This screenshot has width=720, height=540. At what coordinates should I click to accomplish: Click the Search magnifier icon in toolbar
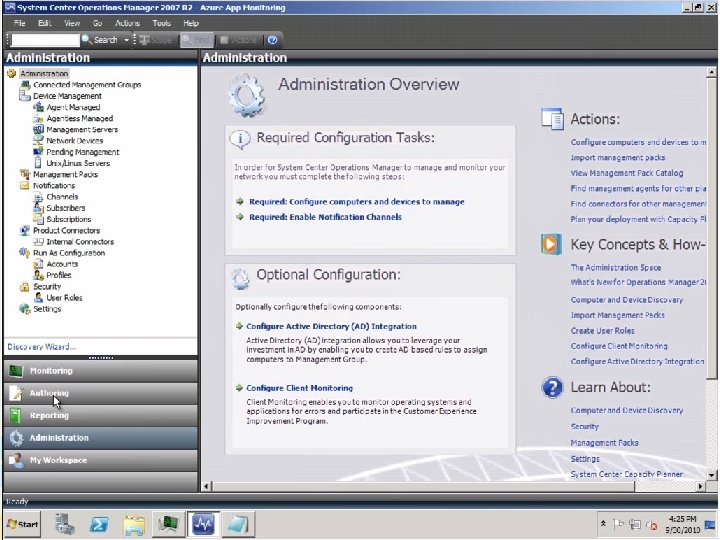pyautogui.click(x=86, y=40)
